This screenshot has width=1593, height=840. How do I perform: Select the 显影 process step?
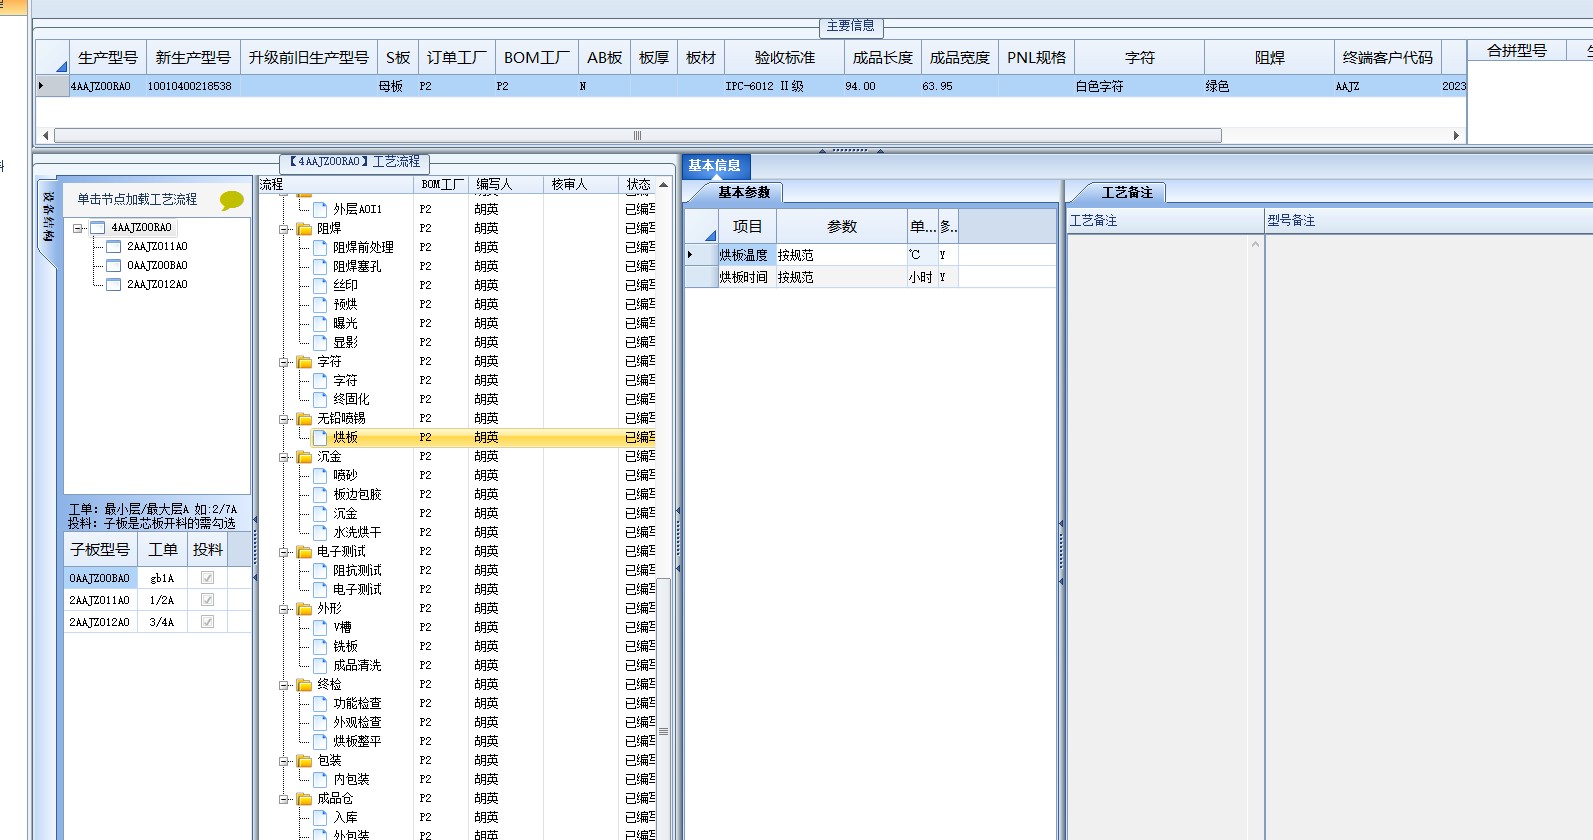345,342
